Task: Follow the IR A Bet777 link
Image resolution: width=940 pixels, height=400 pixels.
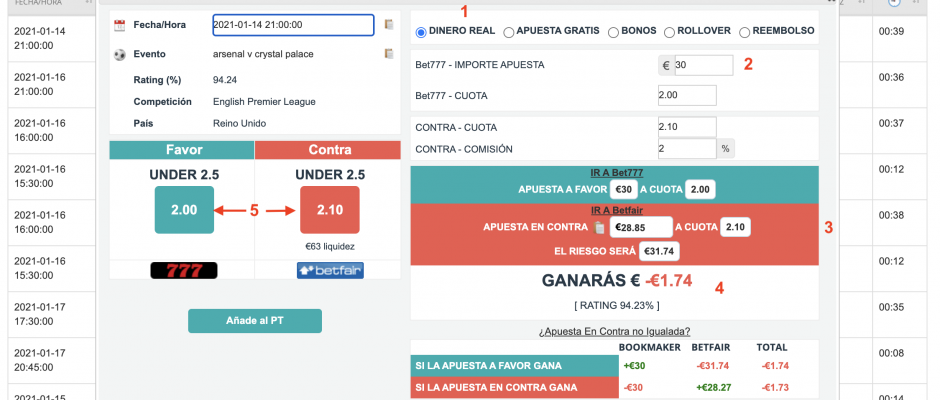Action: point(617,173)
